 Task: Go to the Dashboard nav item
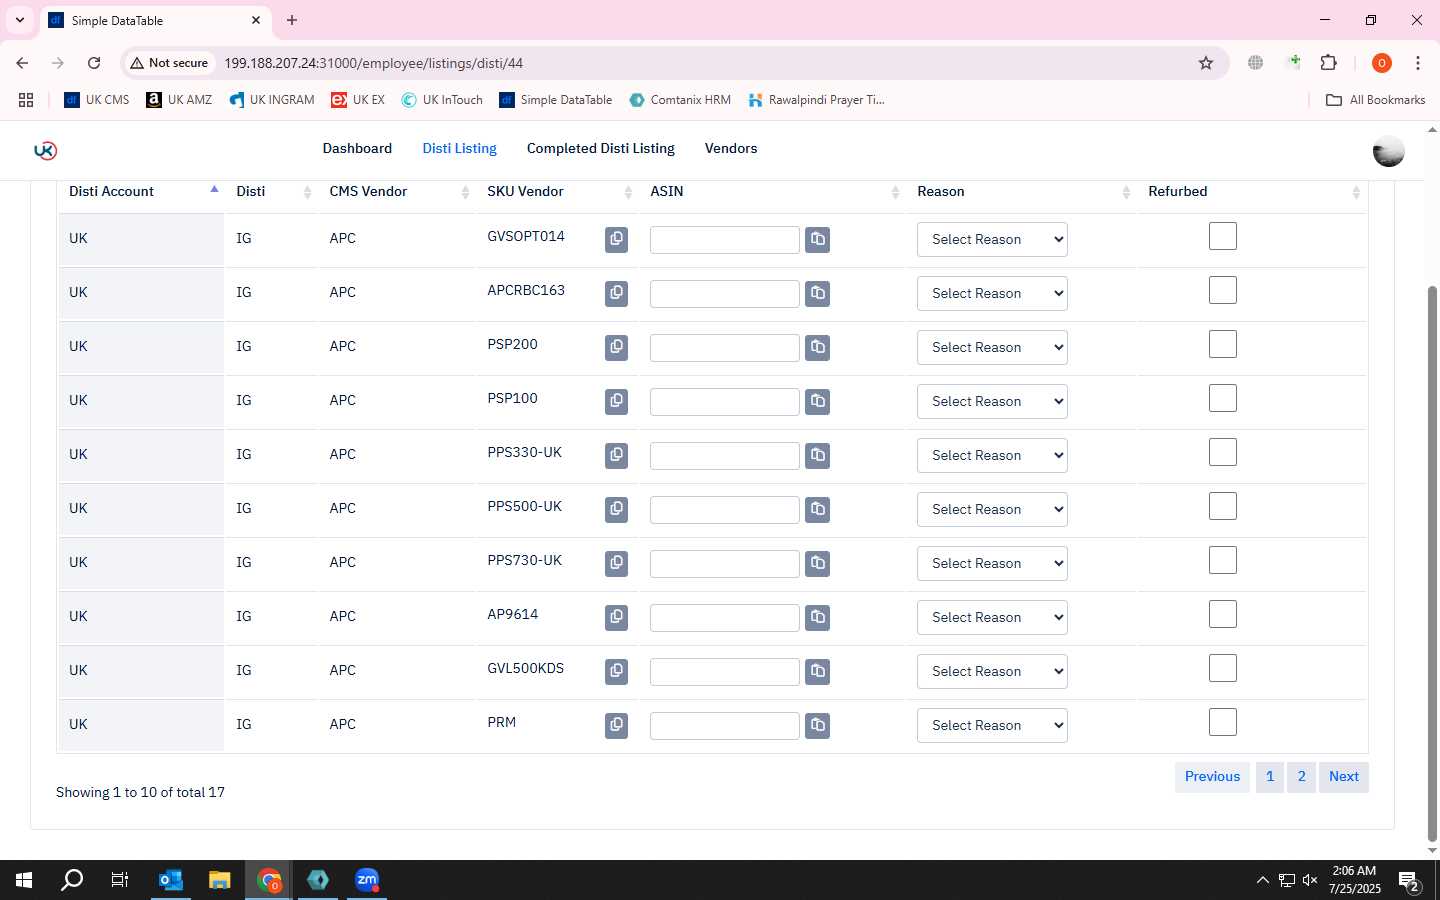357,148
